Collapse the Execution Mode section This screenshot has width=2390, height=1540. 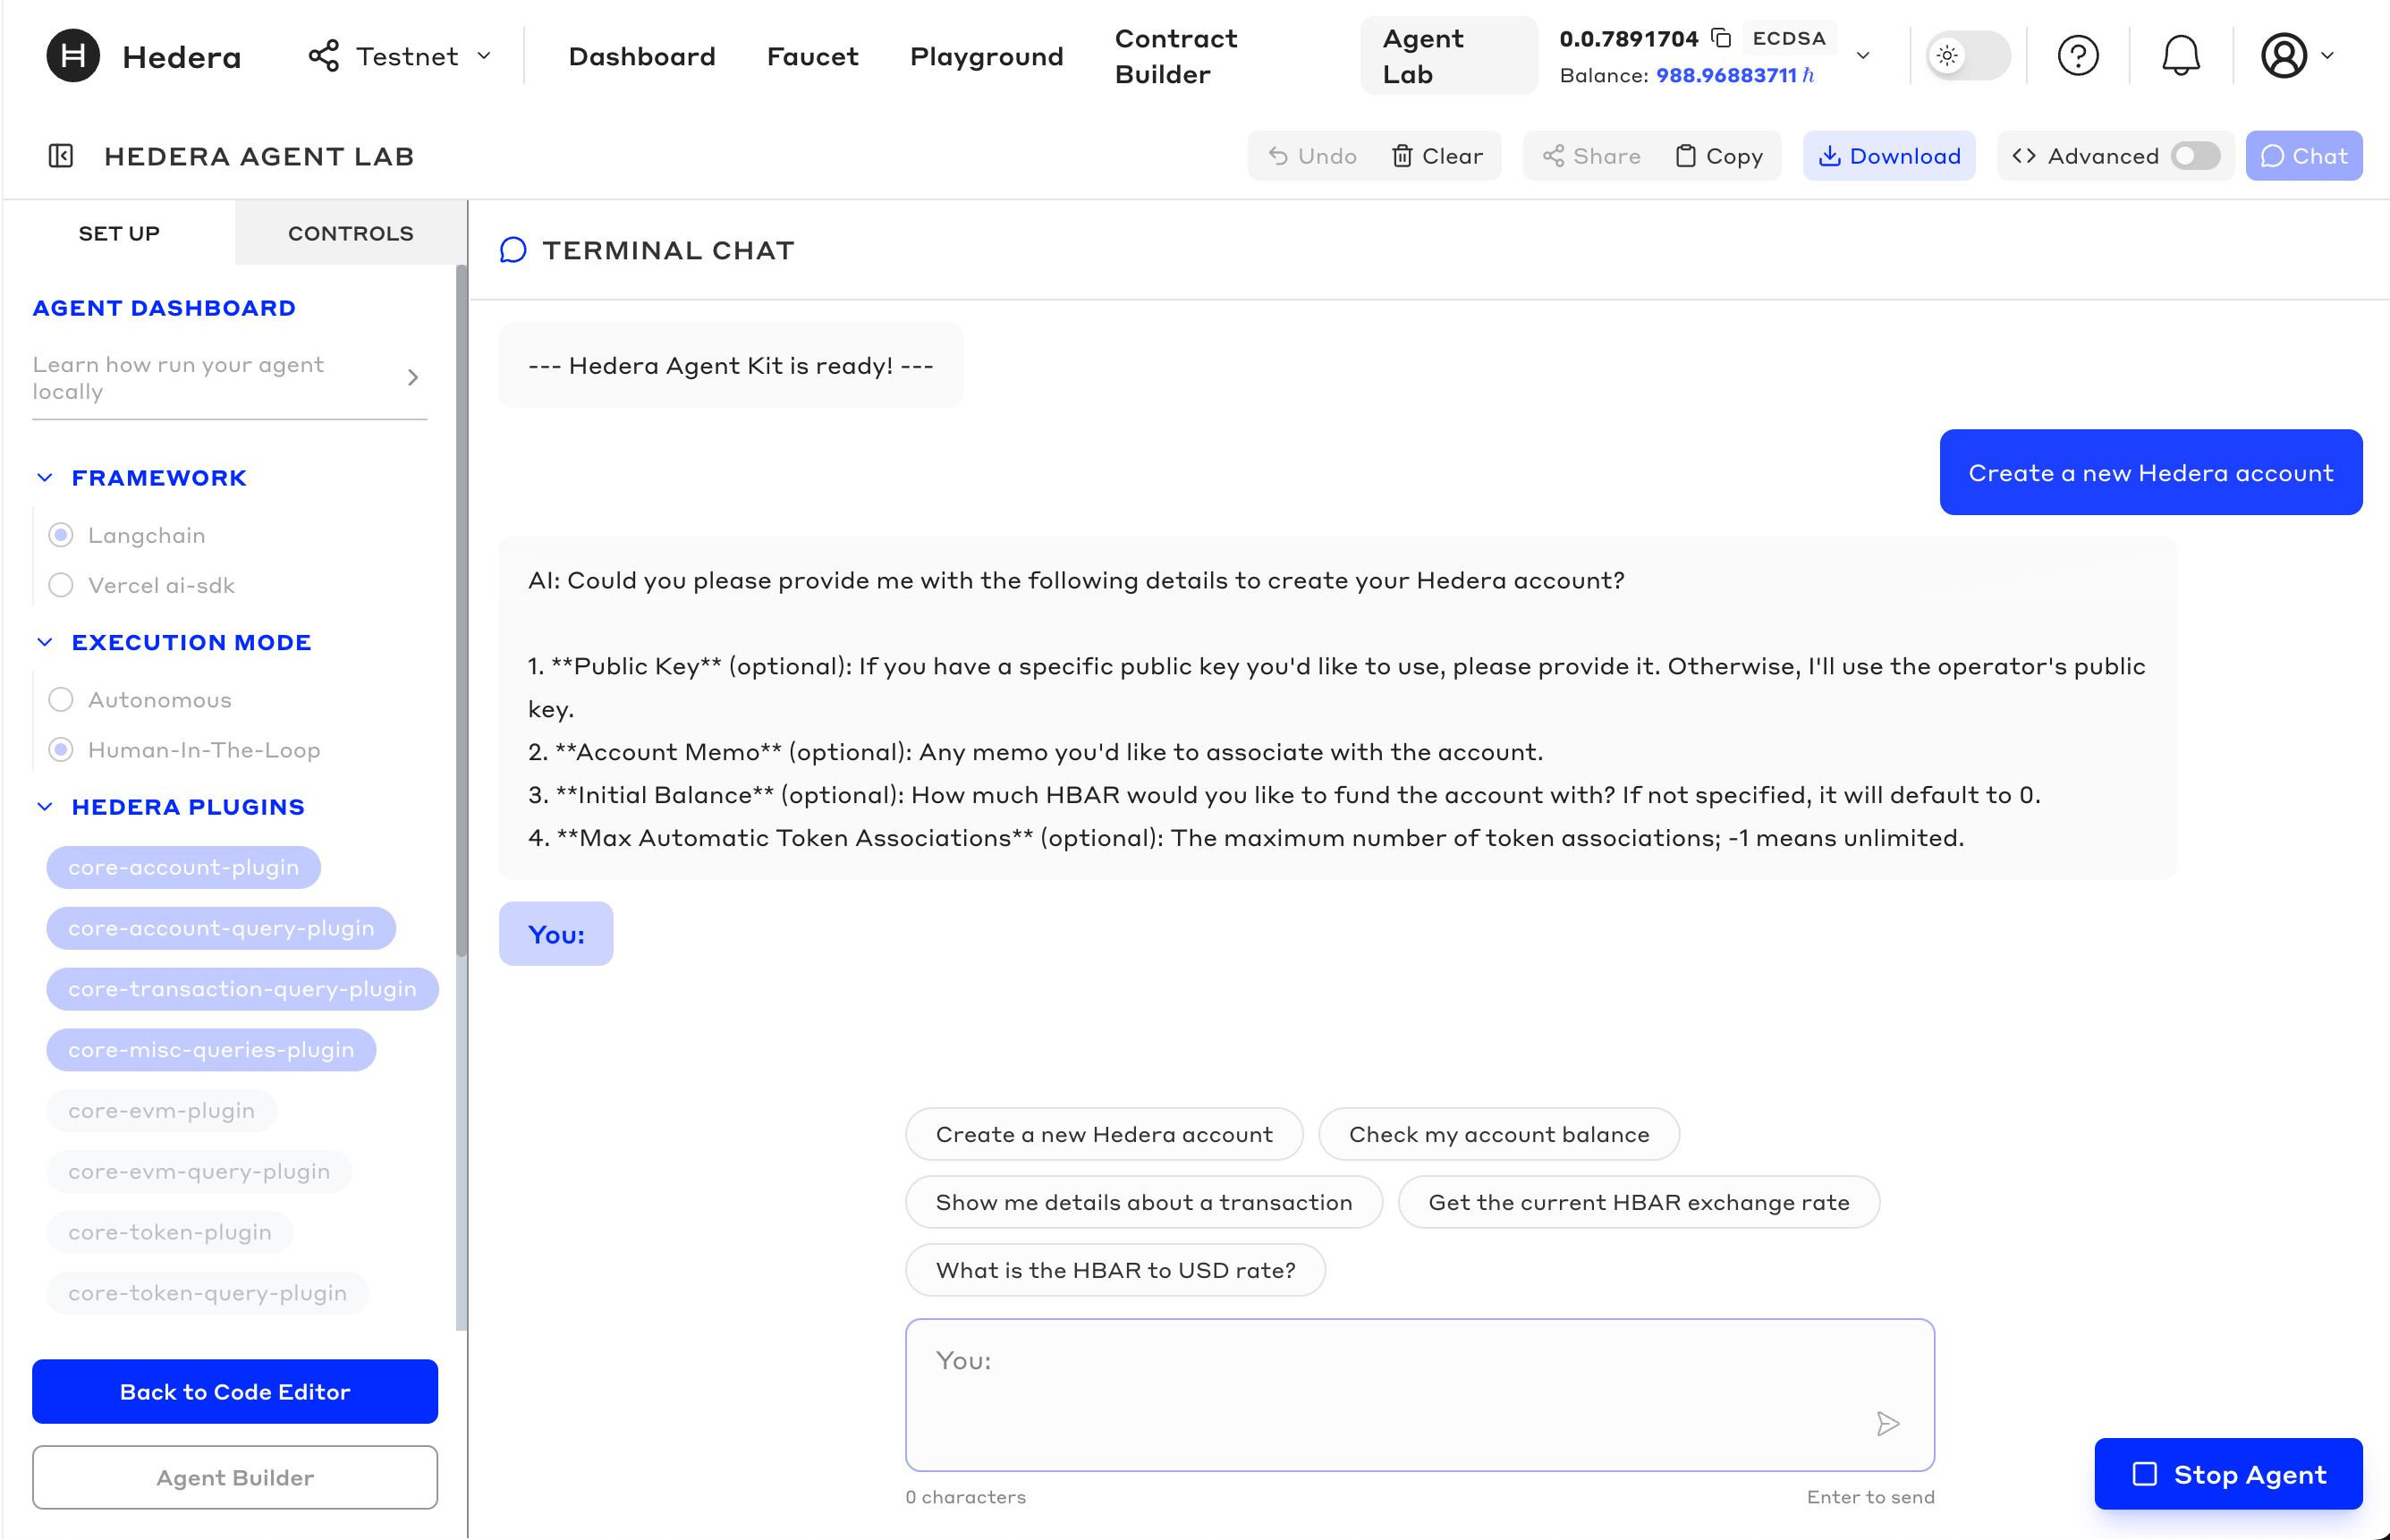[x=45, y=642]
